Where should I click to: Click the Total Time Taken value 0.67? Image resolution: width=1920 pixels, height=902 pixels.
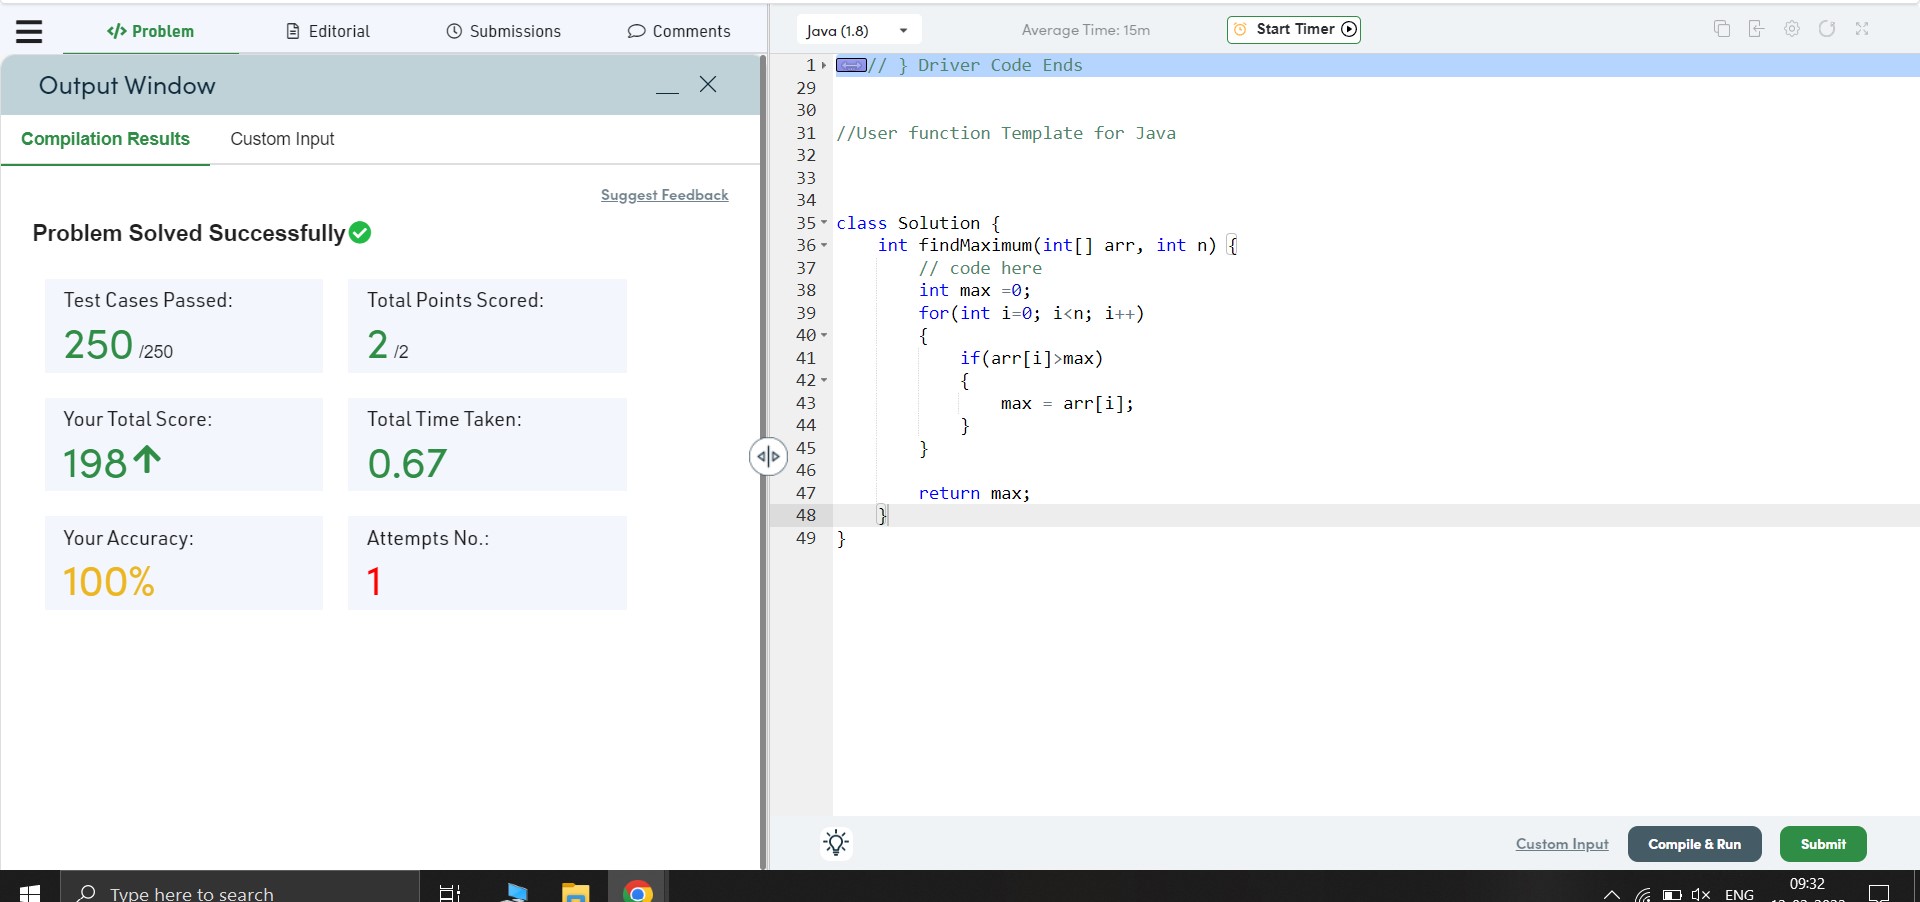point(407,464)
